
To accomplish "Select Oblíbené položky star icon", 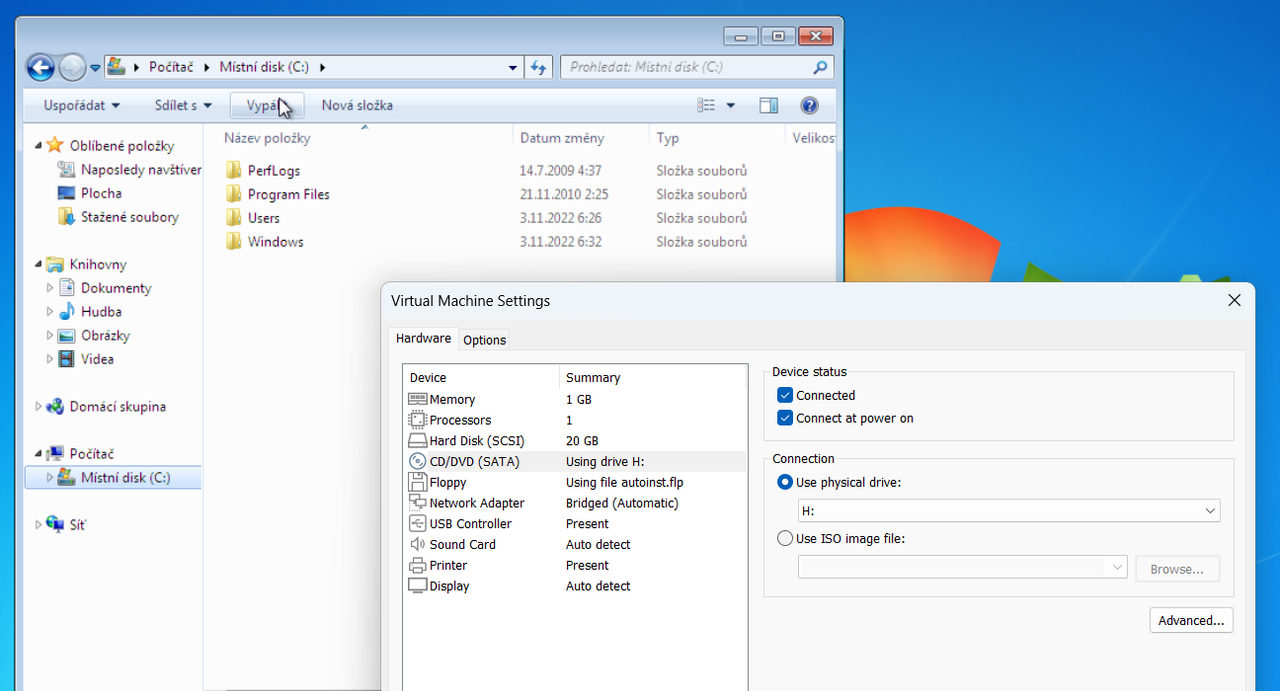I will [55, 145].
